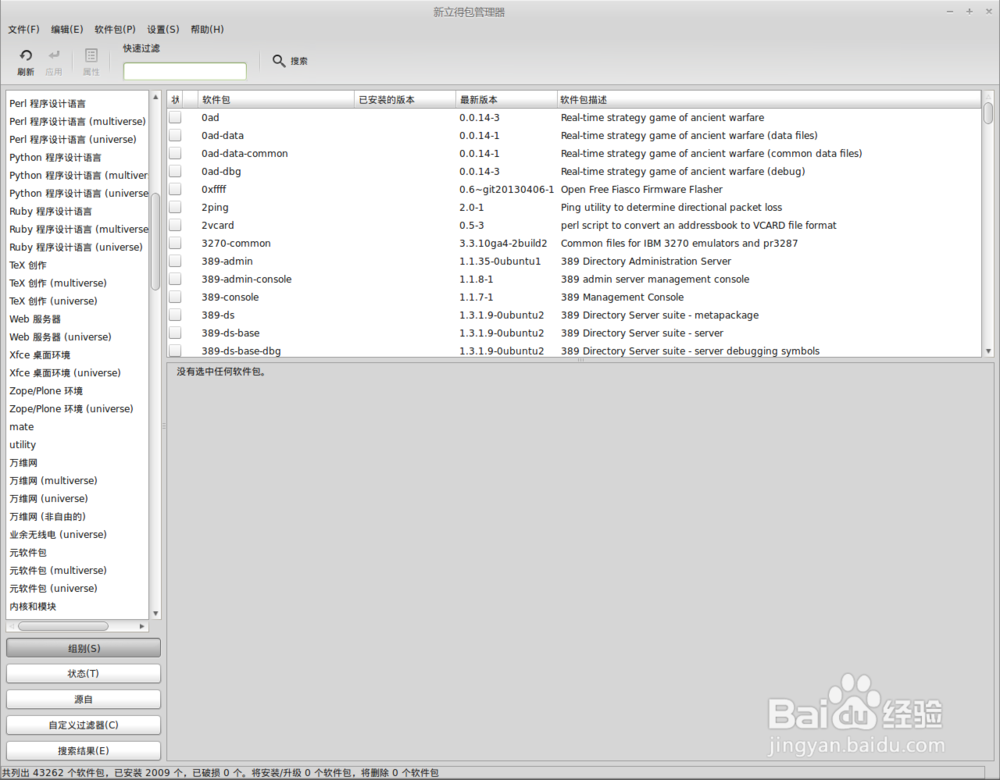Image resolution: width=1000 pixels, height=780 pixels.
Task: Mark the 389-admin package checkbox
Action: pos(174,261)
